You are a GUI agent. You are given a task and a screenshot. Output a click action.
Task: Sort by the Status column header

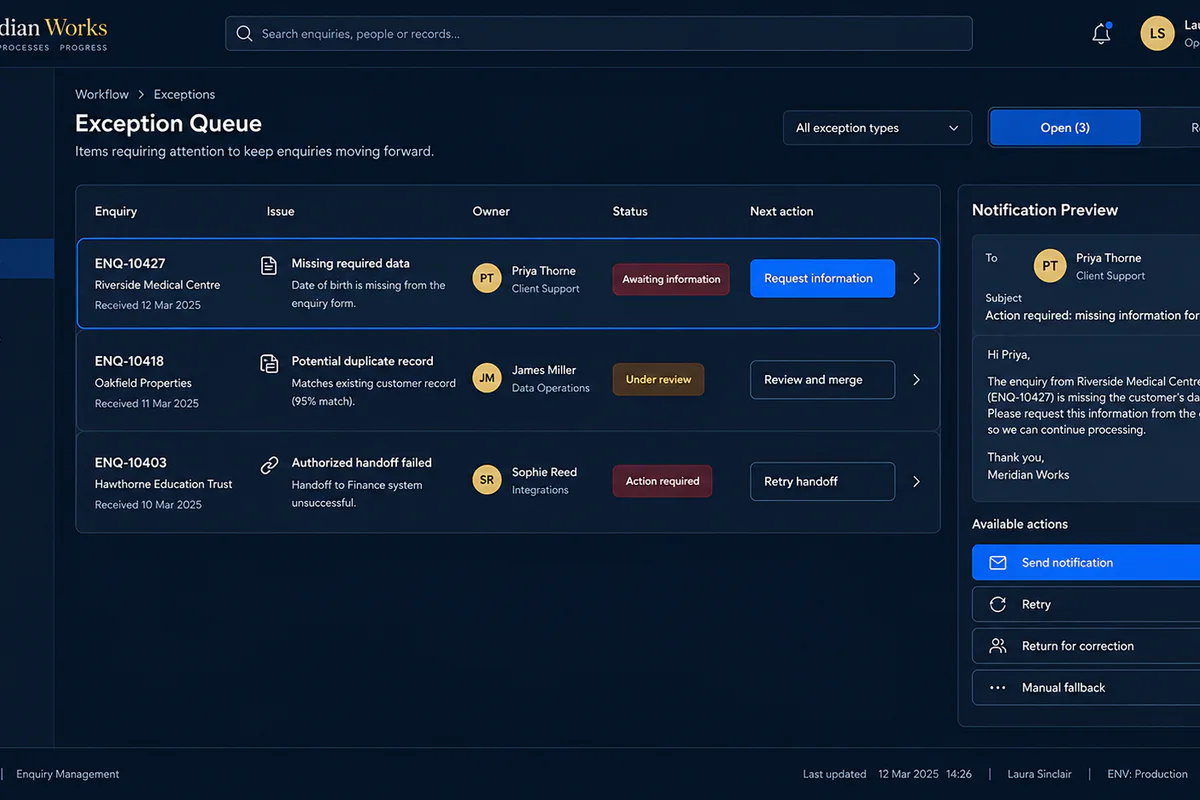pyautogui.click(x=630, y=211)
